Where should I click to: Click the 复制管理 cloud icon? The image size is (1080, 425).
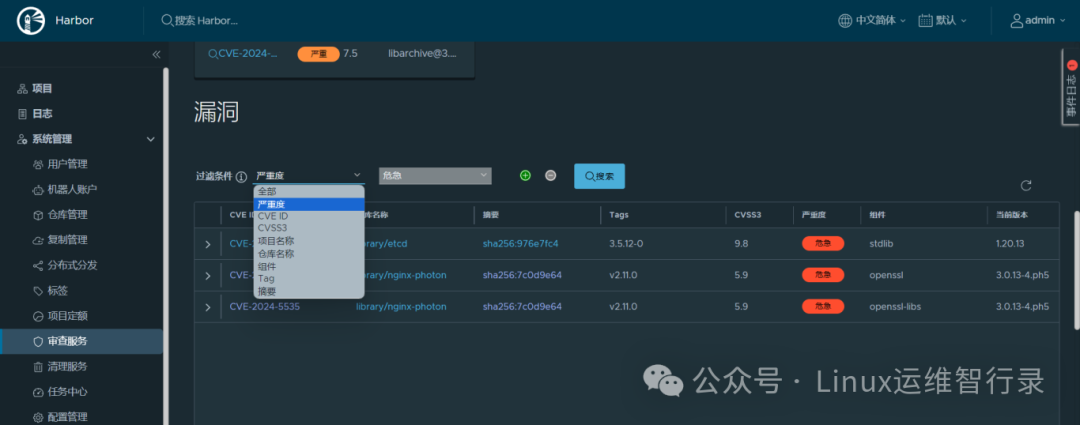point(38,240)
